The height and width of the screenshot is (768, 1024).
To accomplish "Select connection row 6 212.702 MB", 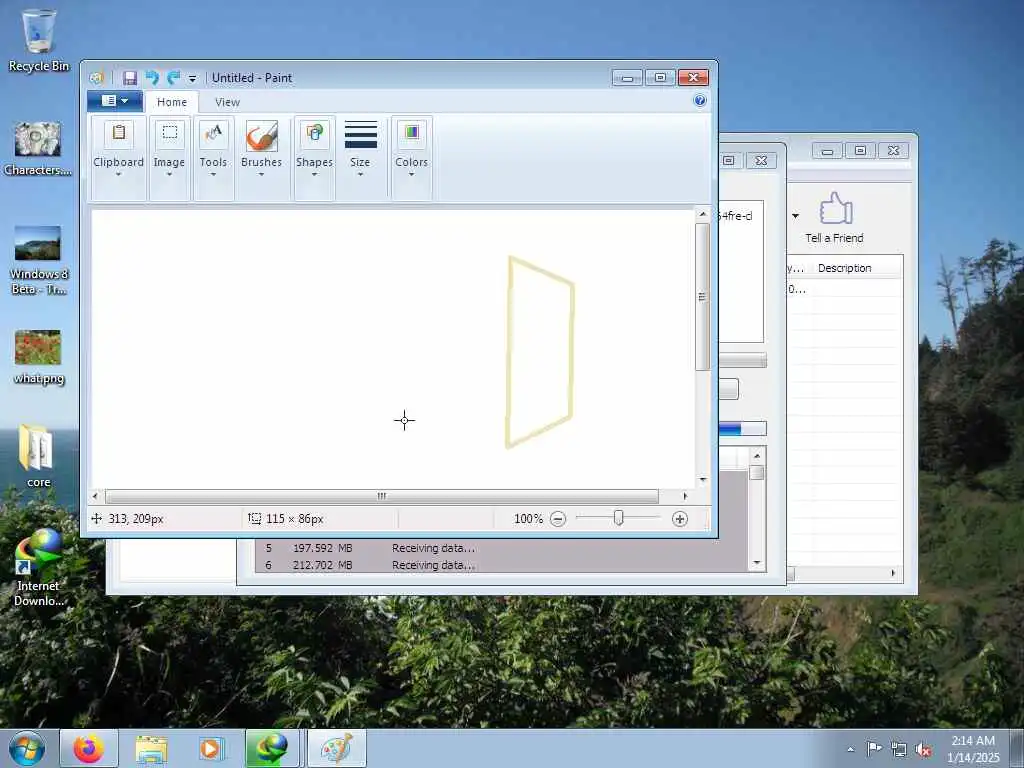I will 502,565.
